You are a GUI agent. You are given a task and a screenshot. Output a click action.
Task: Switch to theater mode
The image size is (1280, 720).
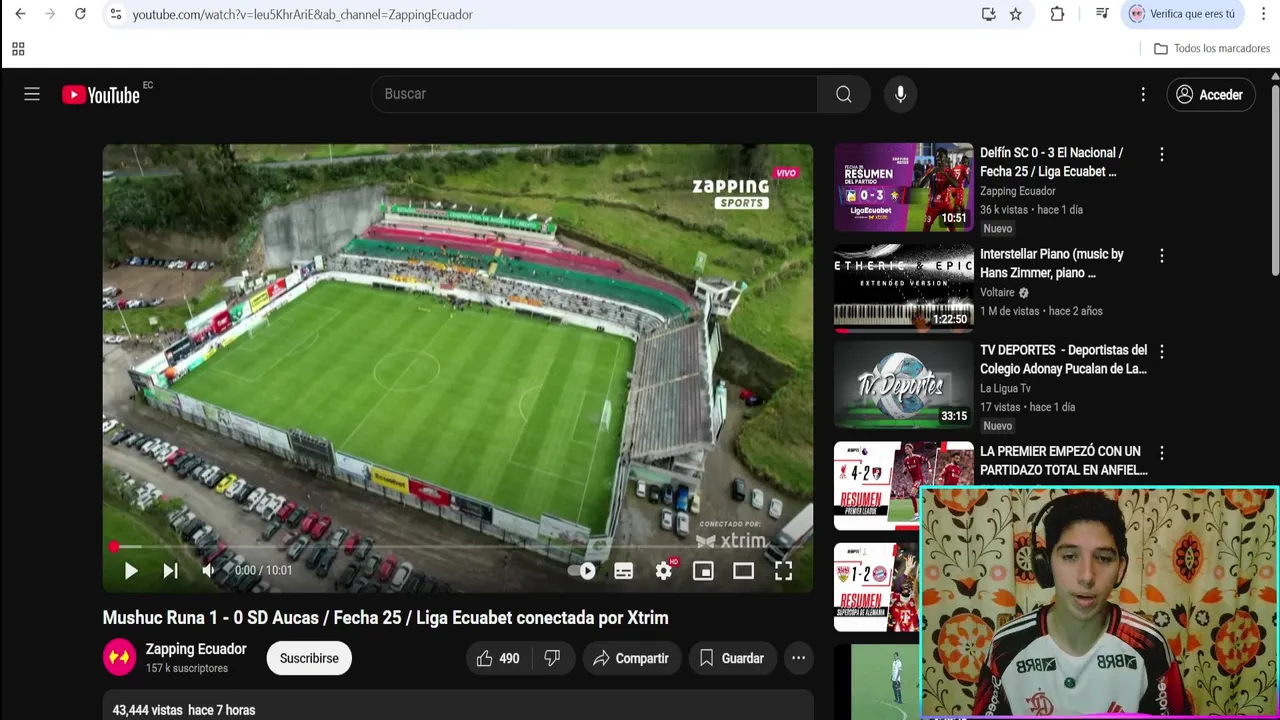[743, 571]
